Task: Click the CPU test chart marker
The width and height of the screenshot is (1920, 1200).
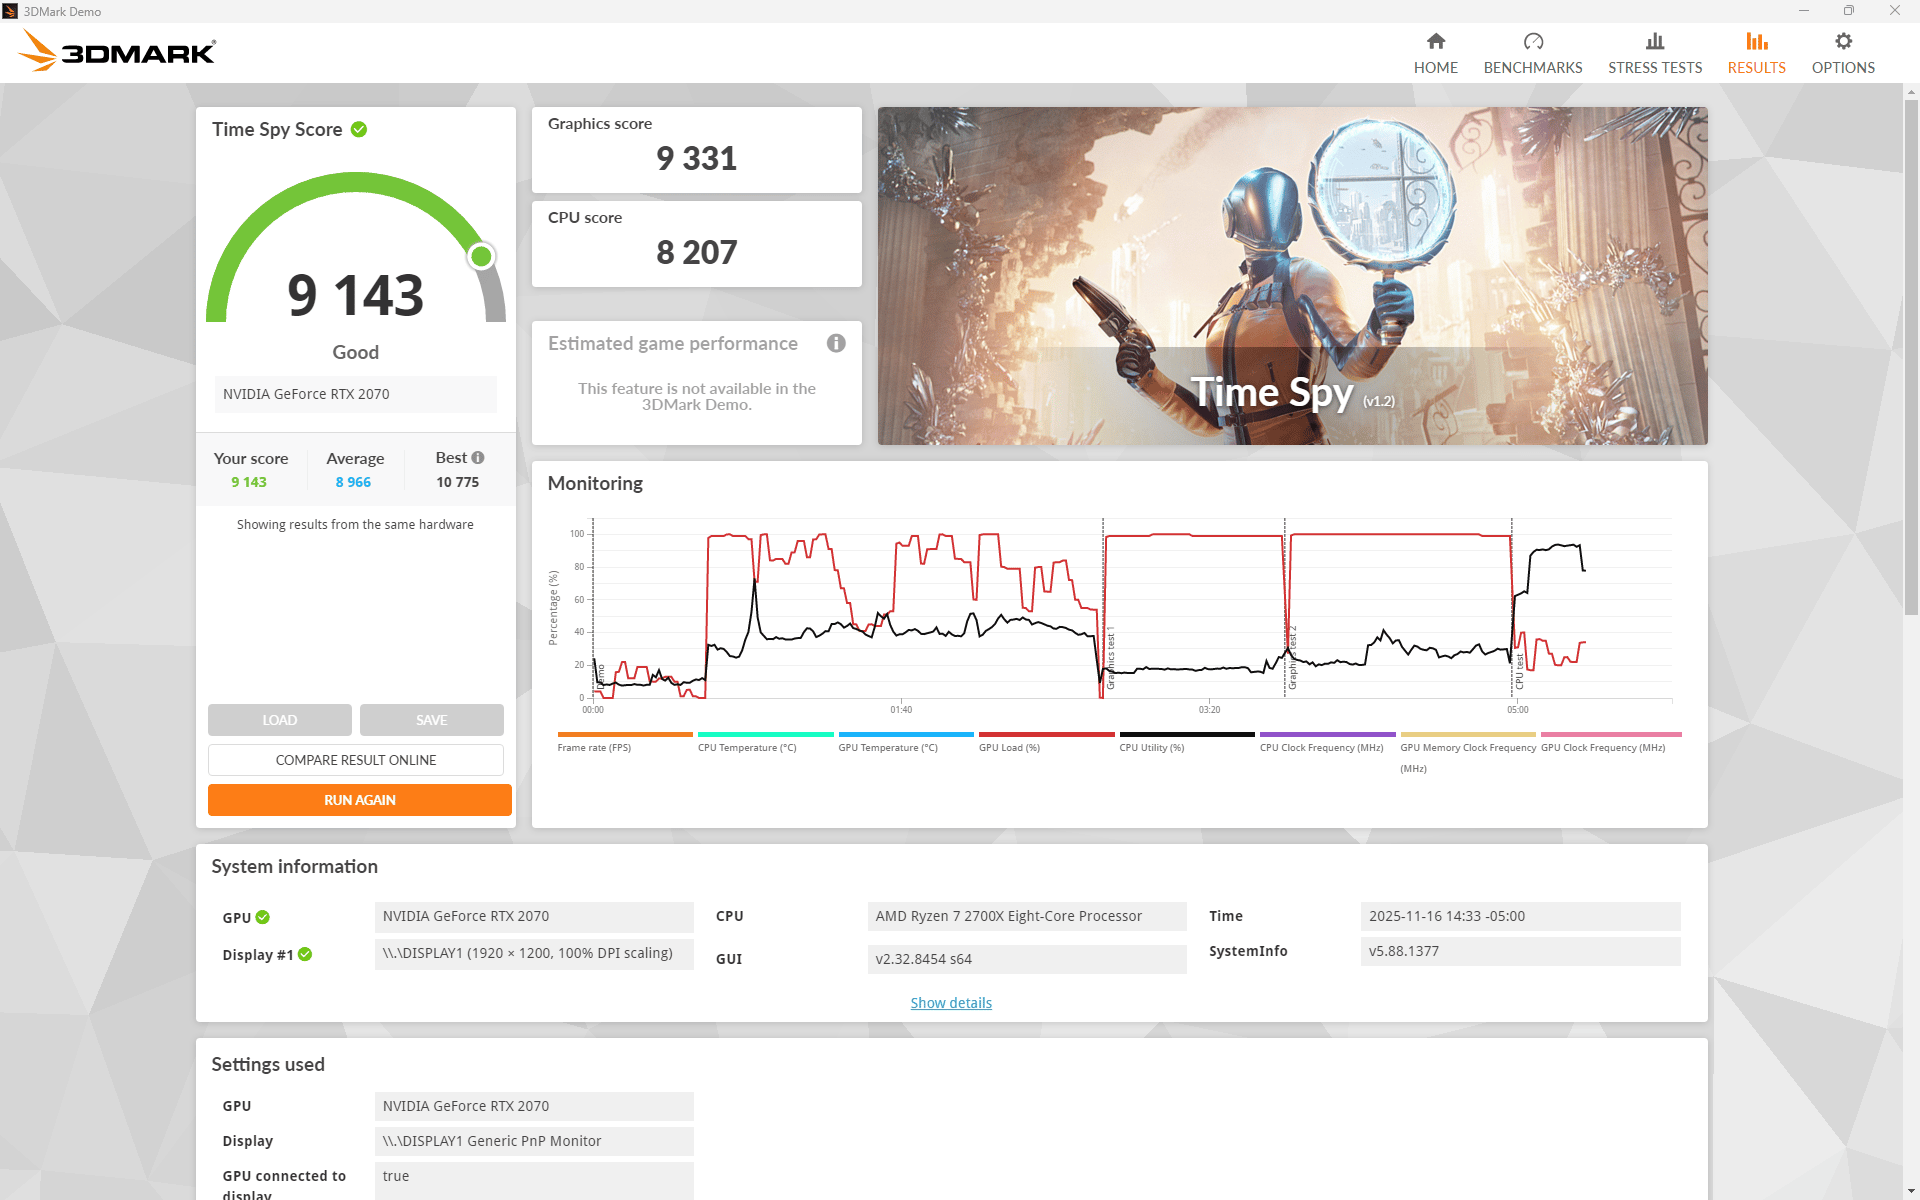Action: coord(1518,671)
